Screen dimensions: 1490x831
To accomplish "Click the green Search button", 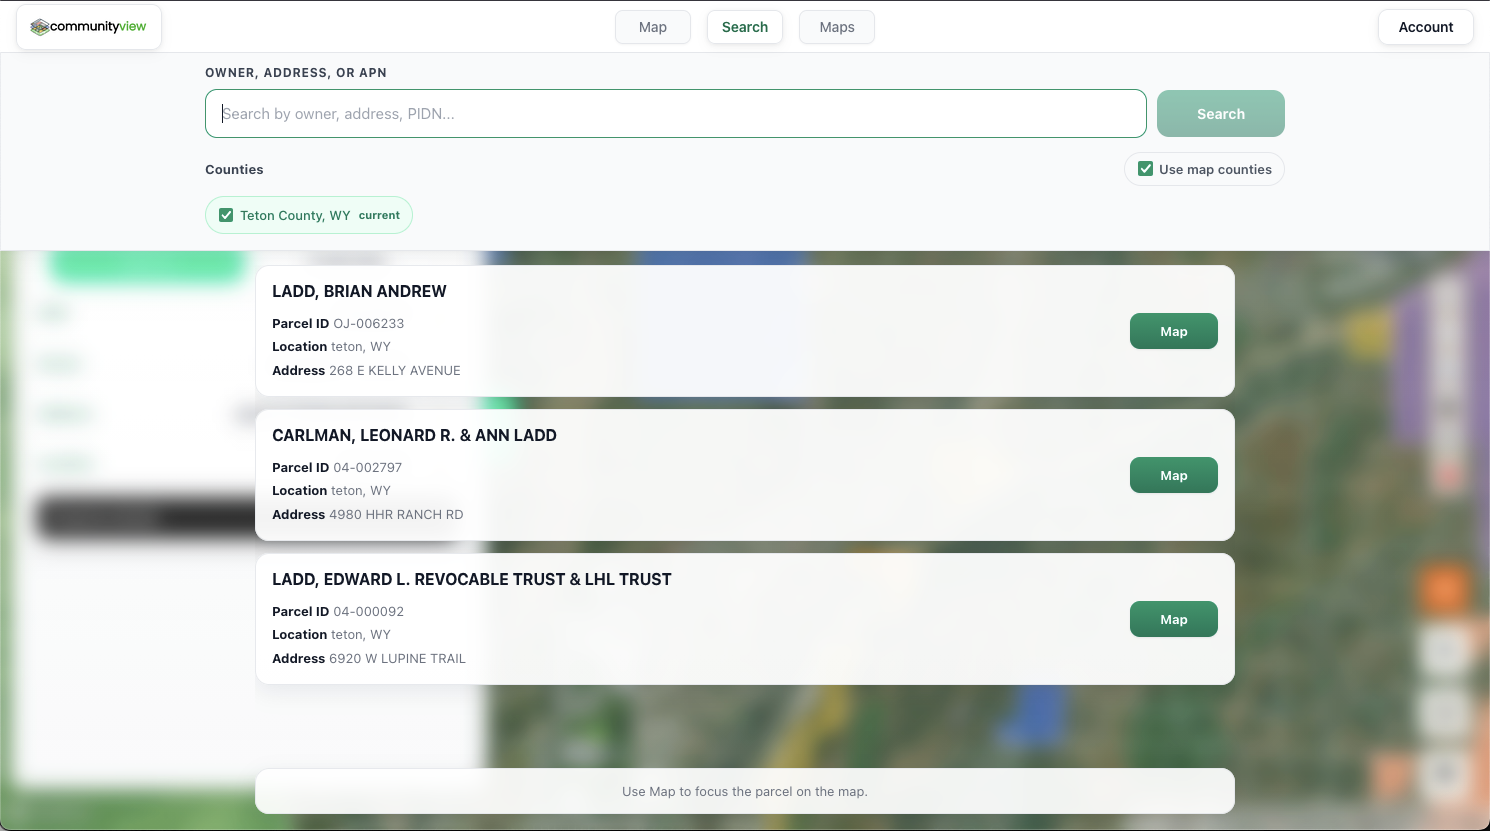I will tap(1221, 114).
